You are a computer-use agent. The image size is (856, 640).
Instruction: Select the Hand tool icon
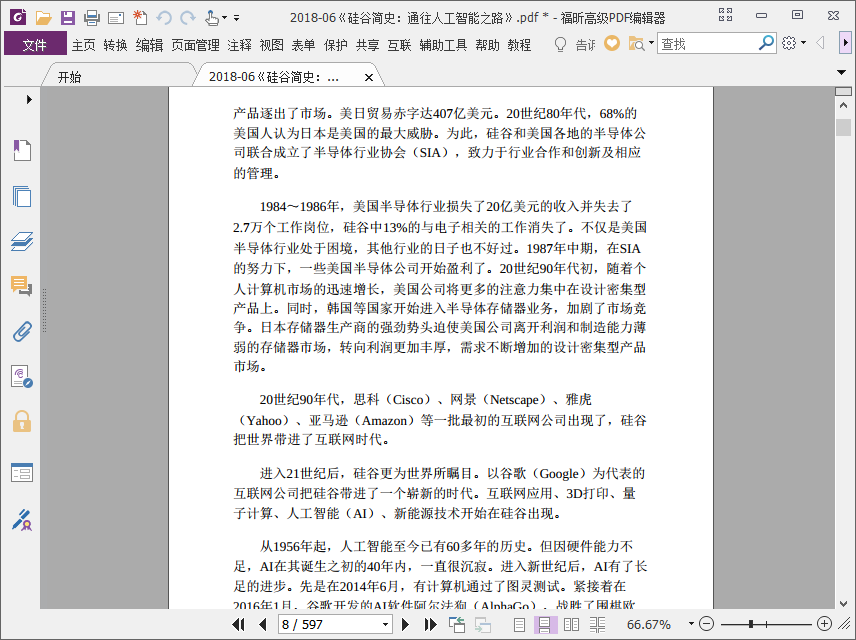[212, 18]
